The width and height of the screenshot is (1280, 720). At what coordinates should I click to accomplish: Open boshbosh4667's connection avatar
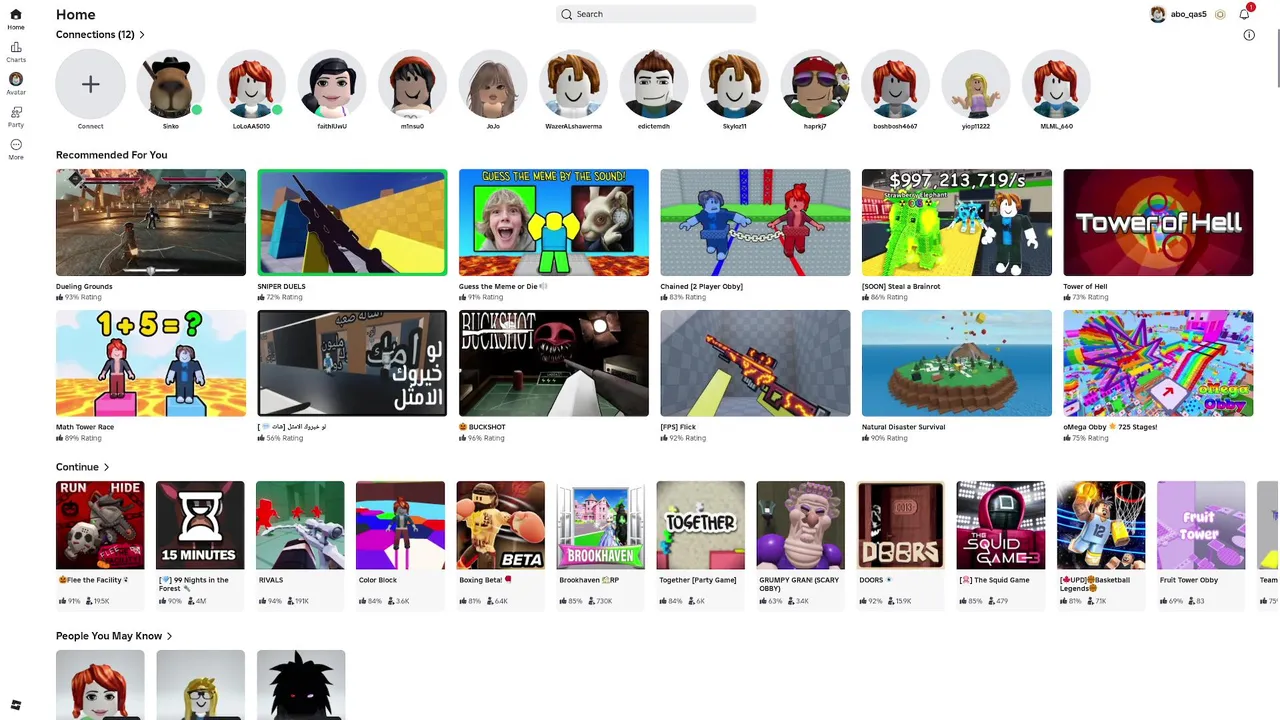point(895,84)
